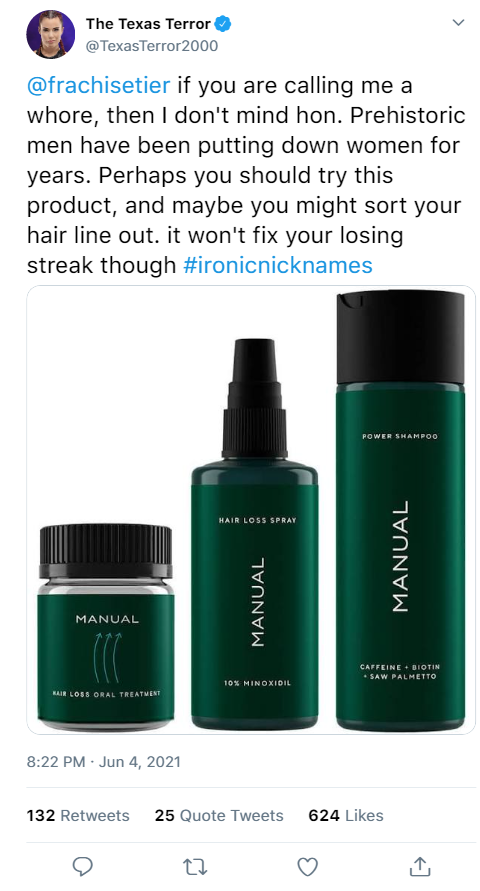Open The Texas Terror display name

149,24
